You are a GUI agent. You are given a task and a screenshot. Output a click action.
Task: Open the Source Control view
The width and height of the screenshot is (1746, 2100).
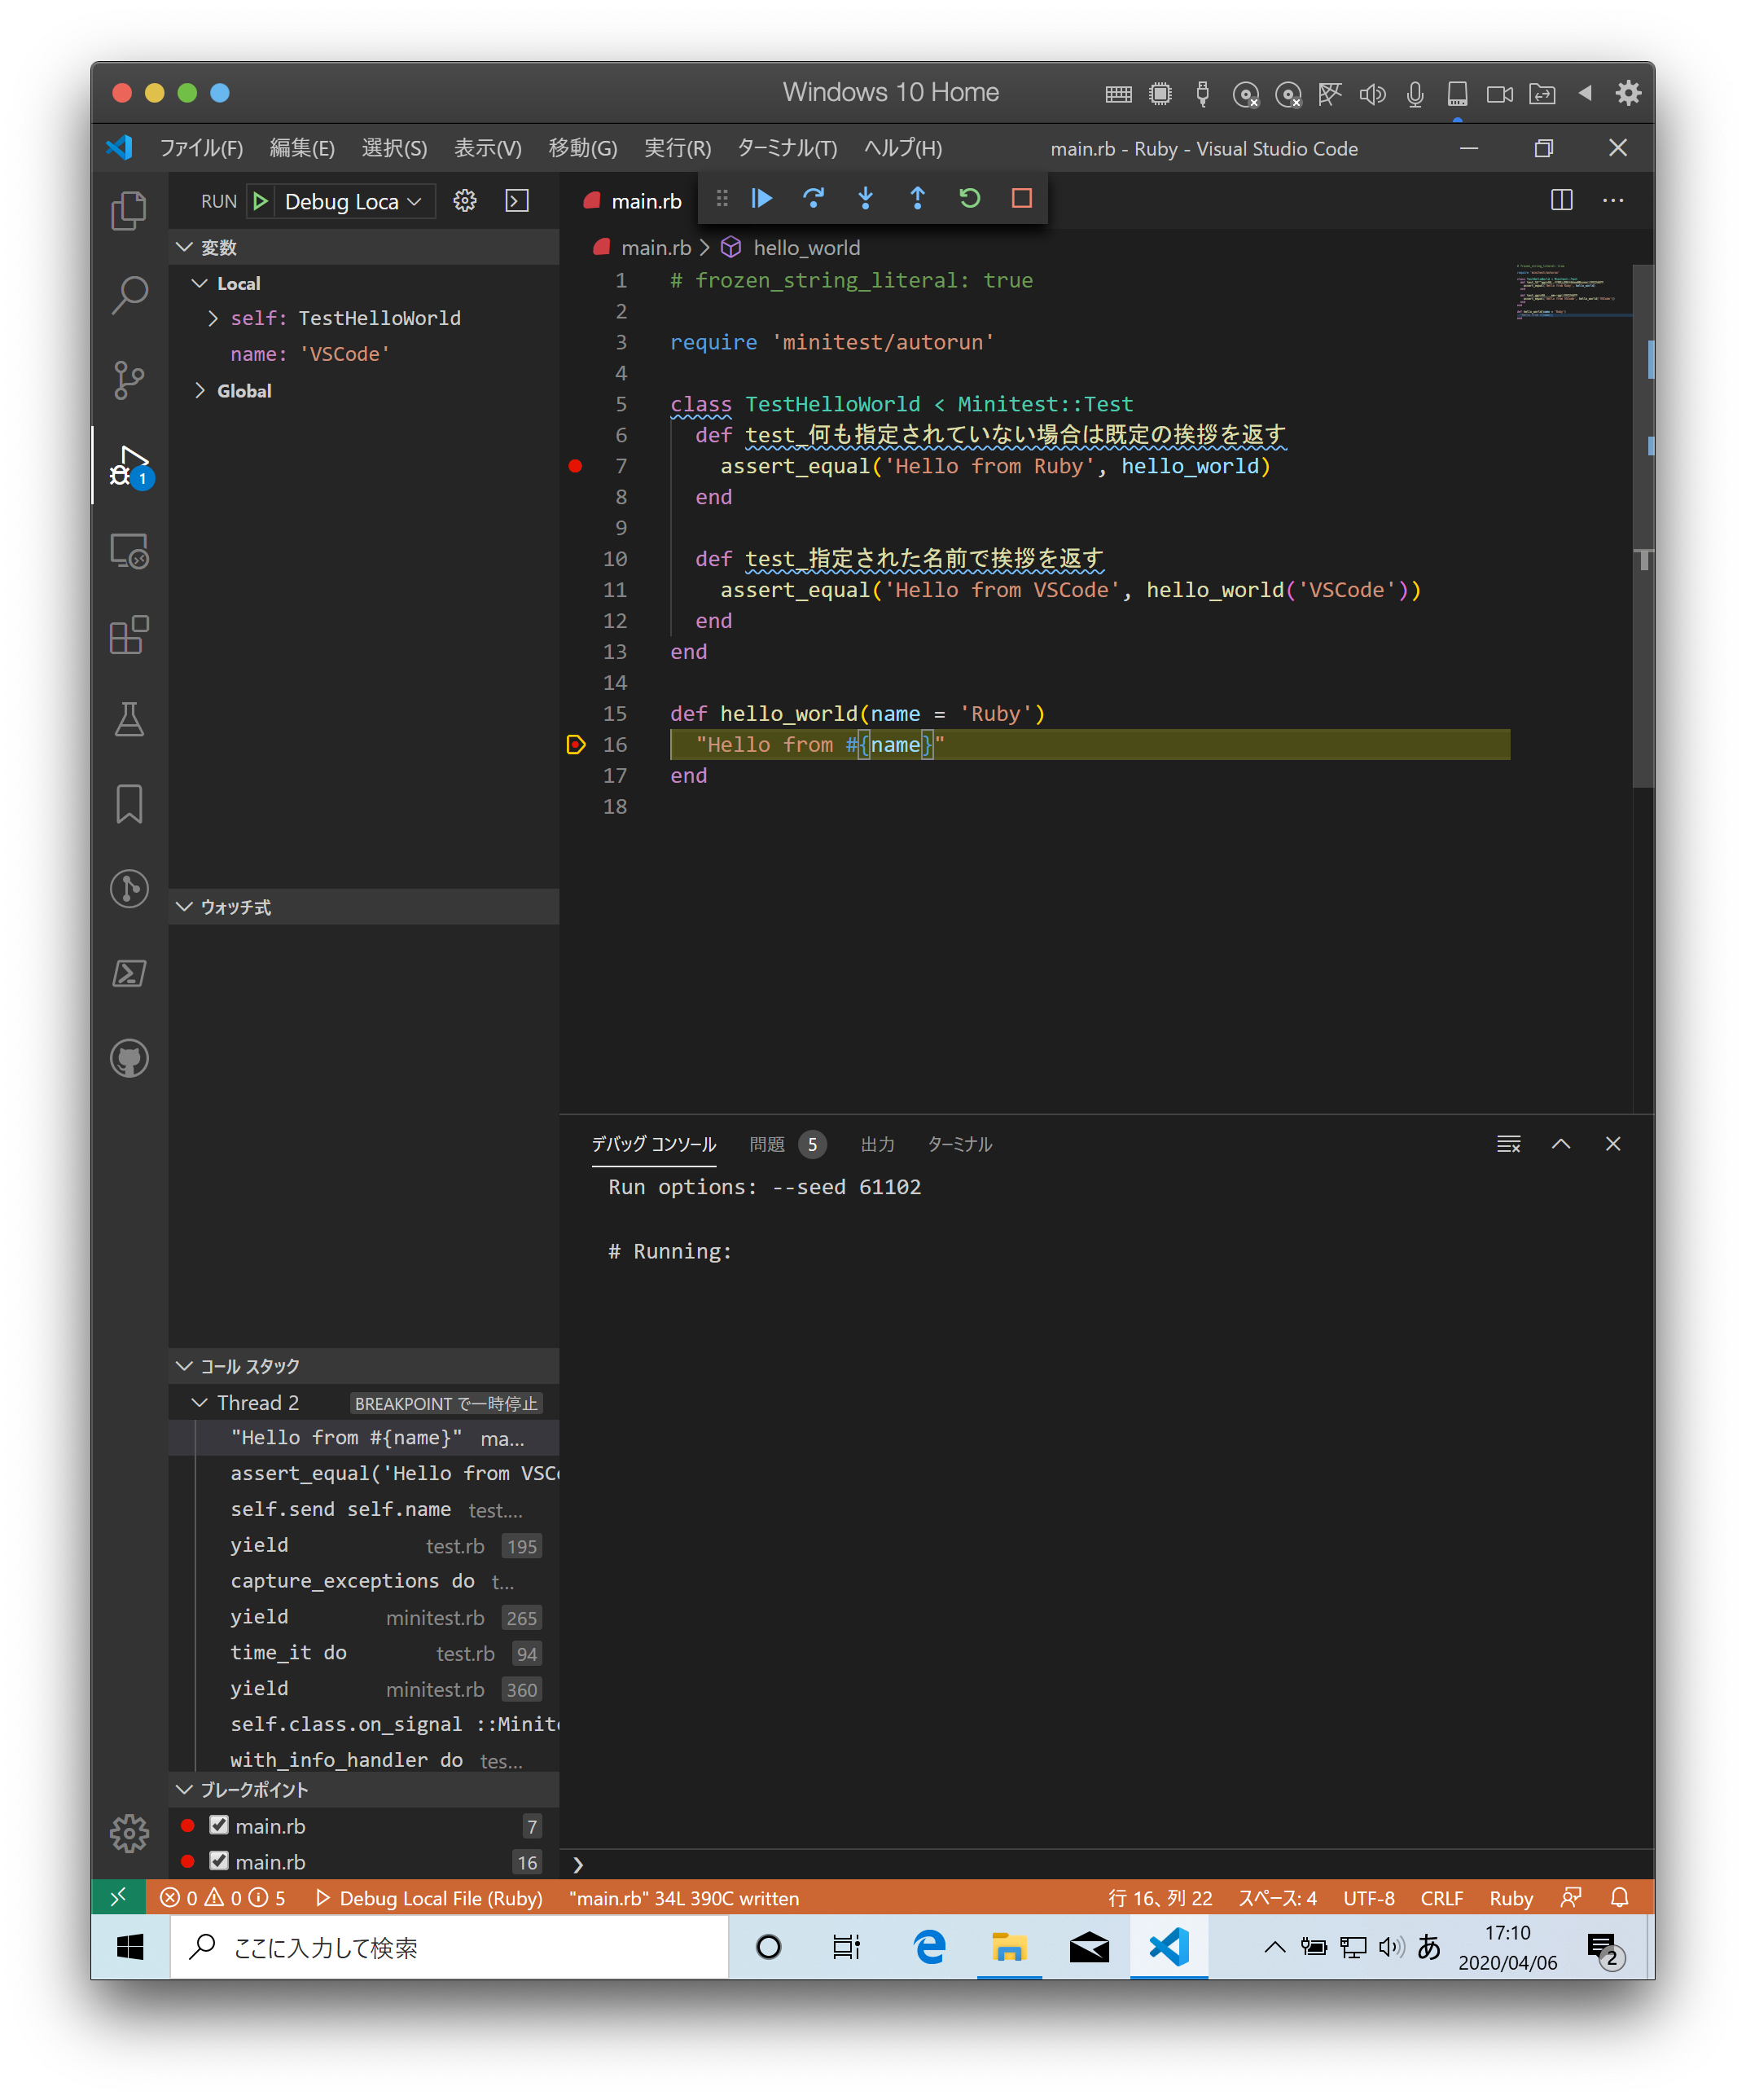pos(129,381)
